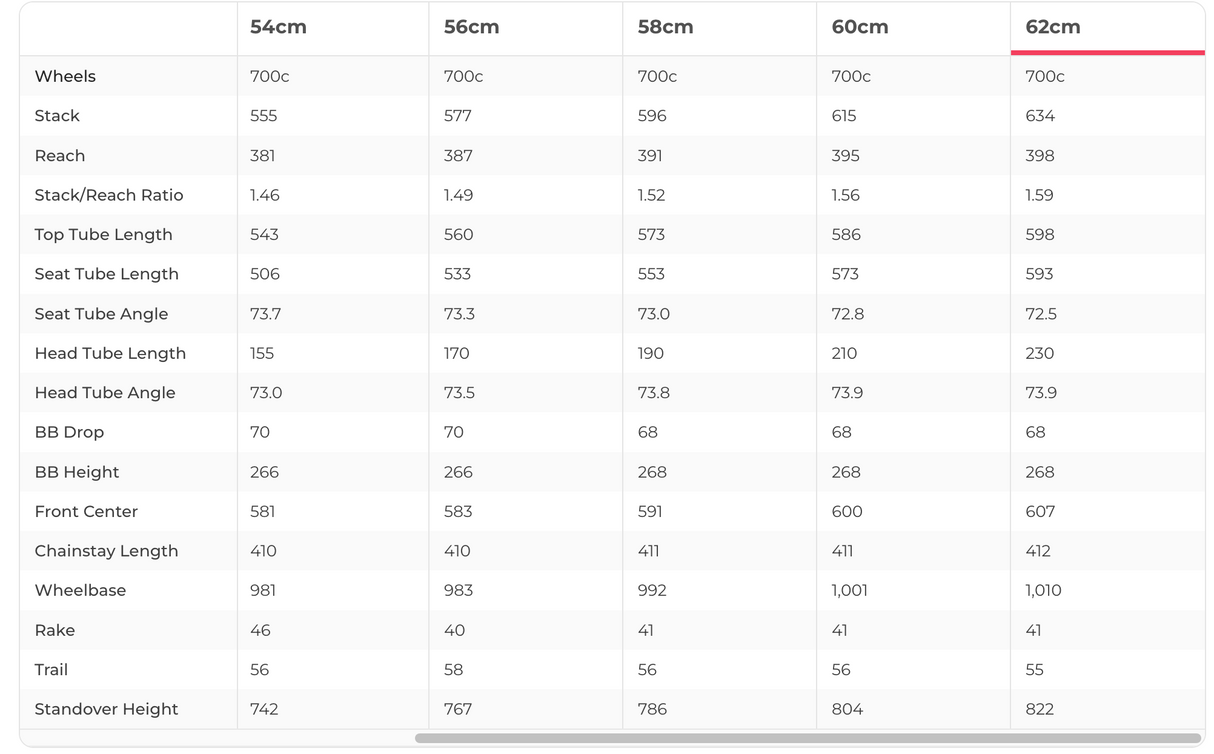The image size is (1214, 754).
Task: Select the 54cm size column header
Action: click(278, 28)
